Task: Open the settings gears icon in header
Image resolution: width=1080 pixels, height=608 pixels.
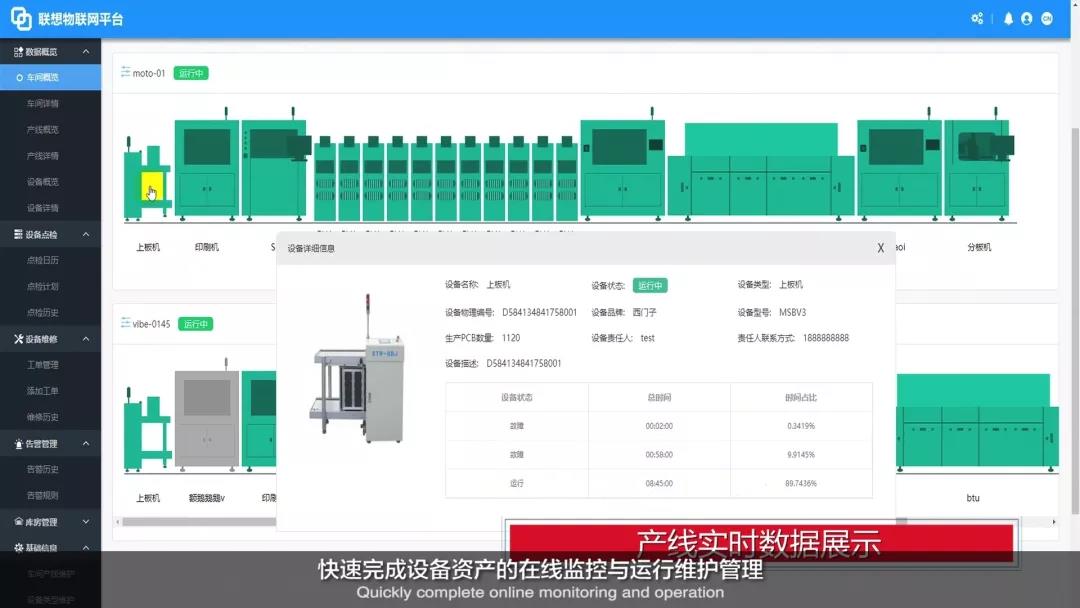Action: [x=977, y=19]
